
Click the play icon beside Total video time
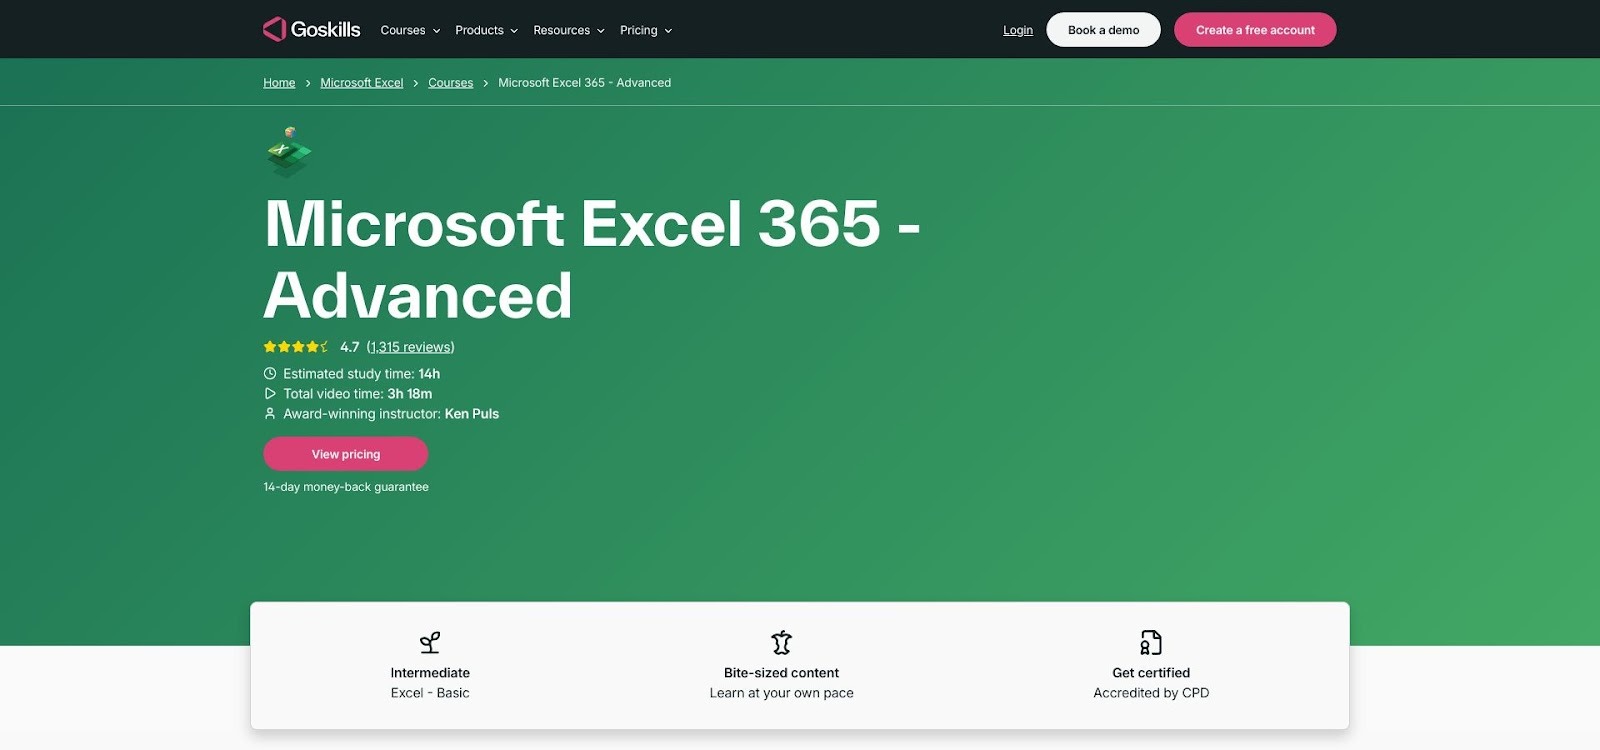click(270, 394)
